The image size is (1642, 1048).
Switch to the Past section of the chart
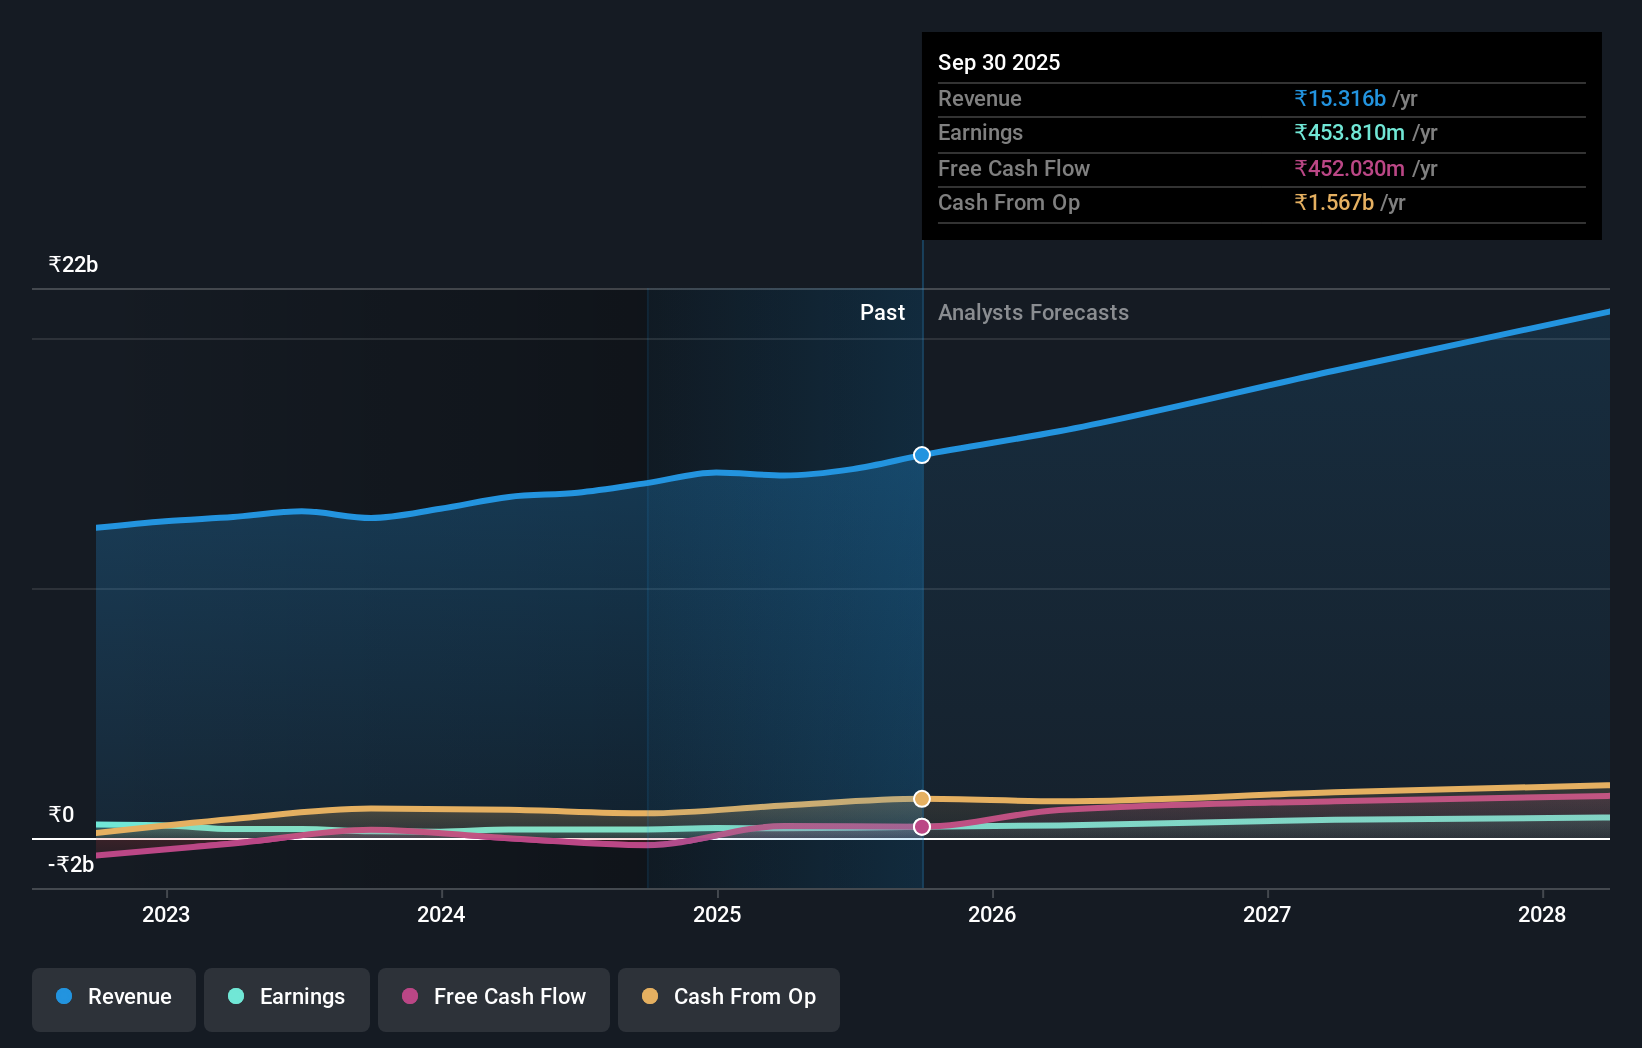pyautogui.click(x=882, y=312)
